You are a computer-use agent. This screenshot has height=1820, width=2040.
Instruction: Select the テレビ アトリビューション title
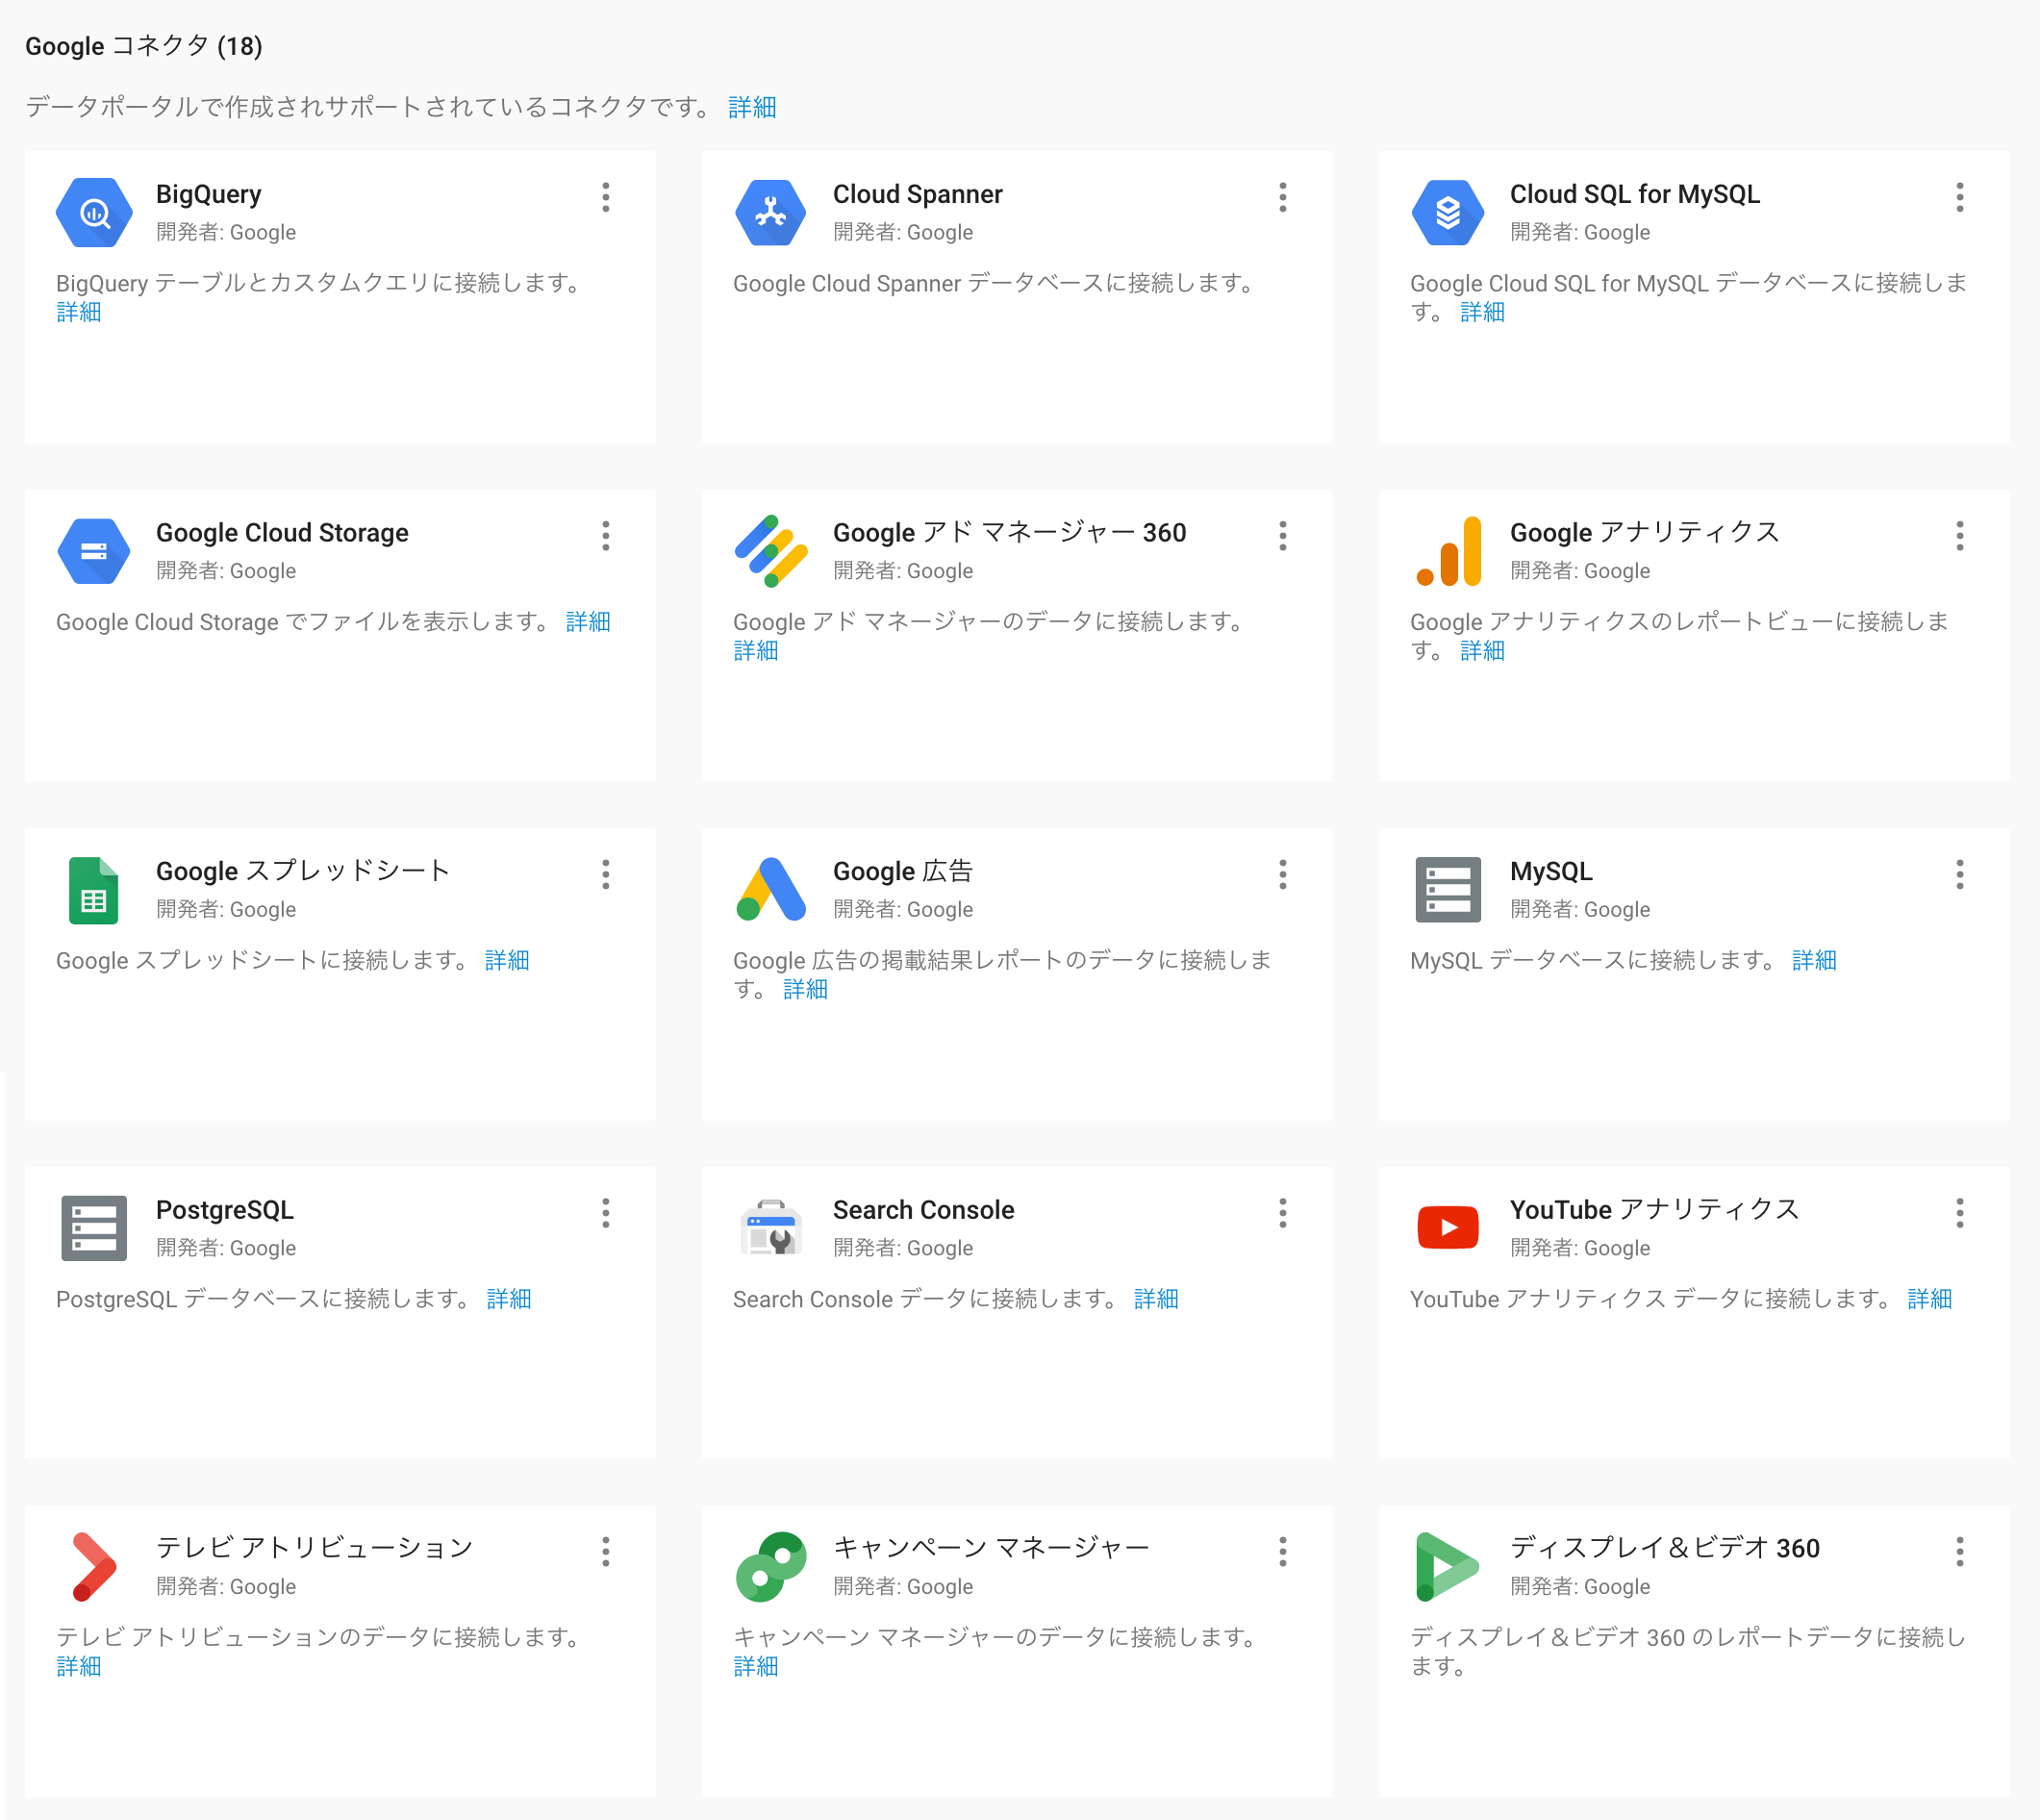(315, 1548)
